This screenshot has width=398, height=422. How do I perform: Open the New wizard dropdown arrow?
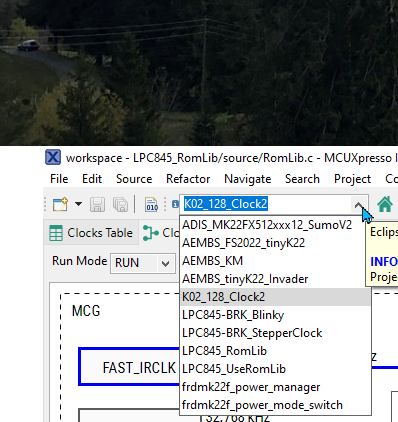[x=78, y=204]
